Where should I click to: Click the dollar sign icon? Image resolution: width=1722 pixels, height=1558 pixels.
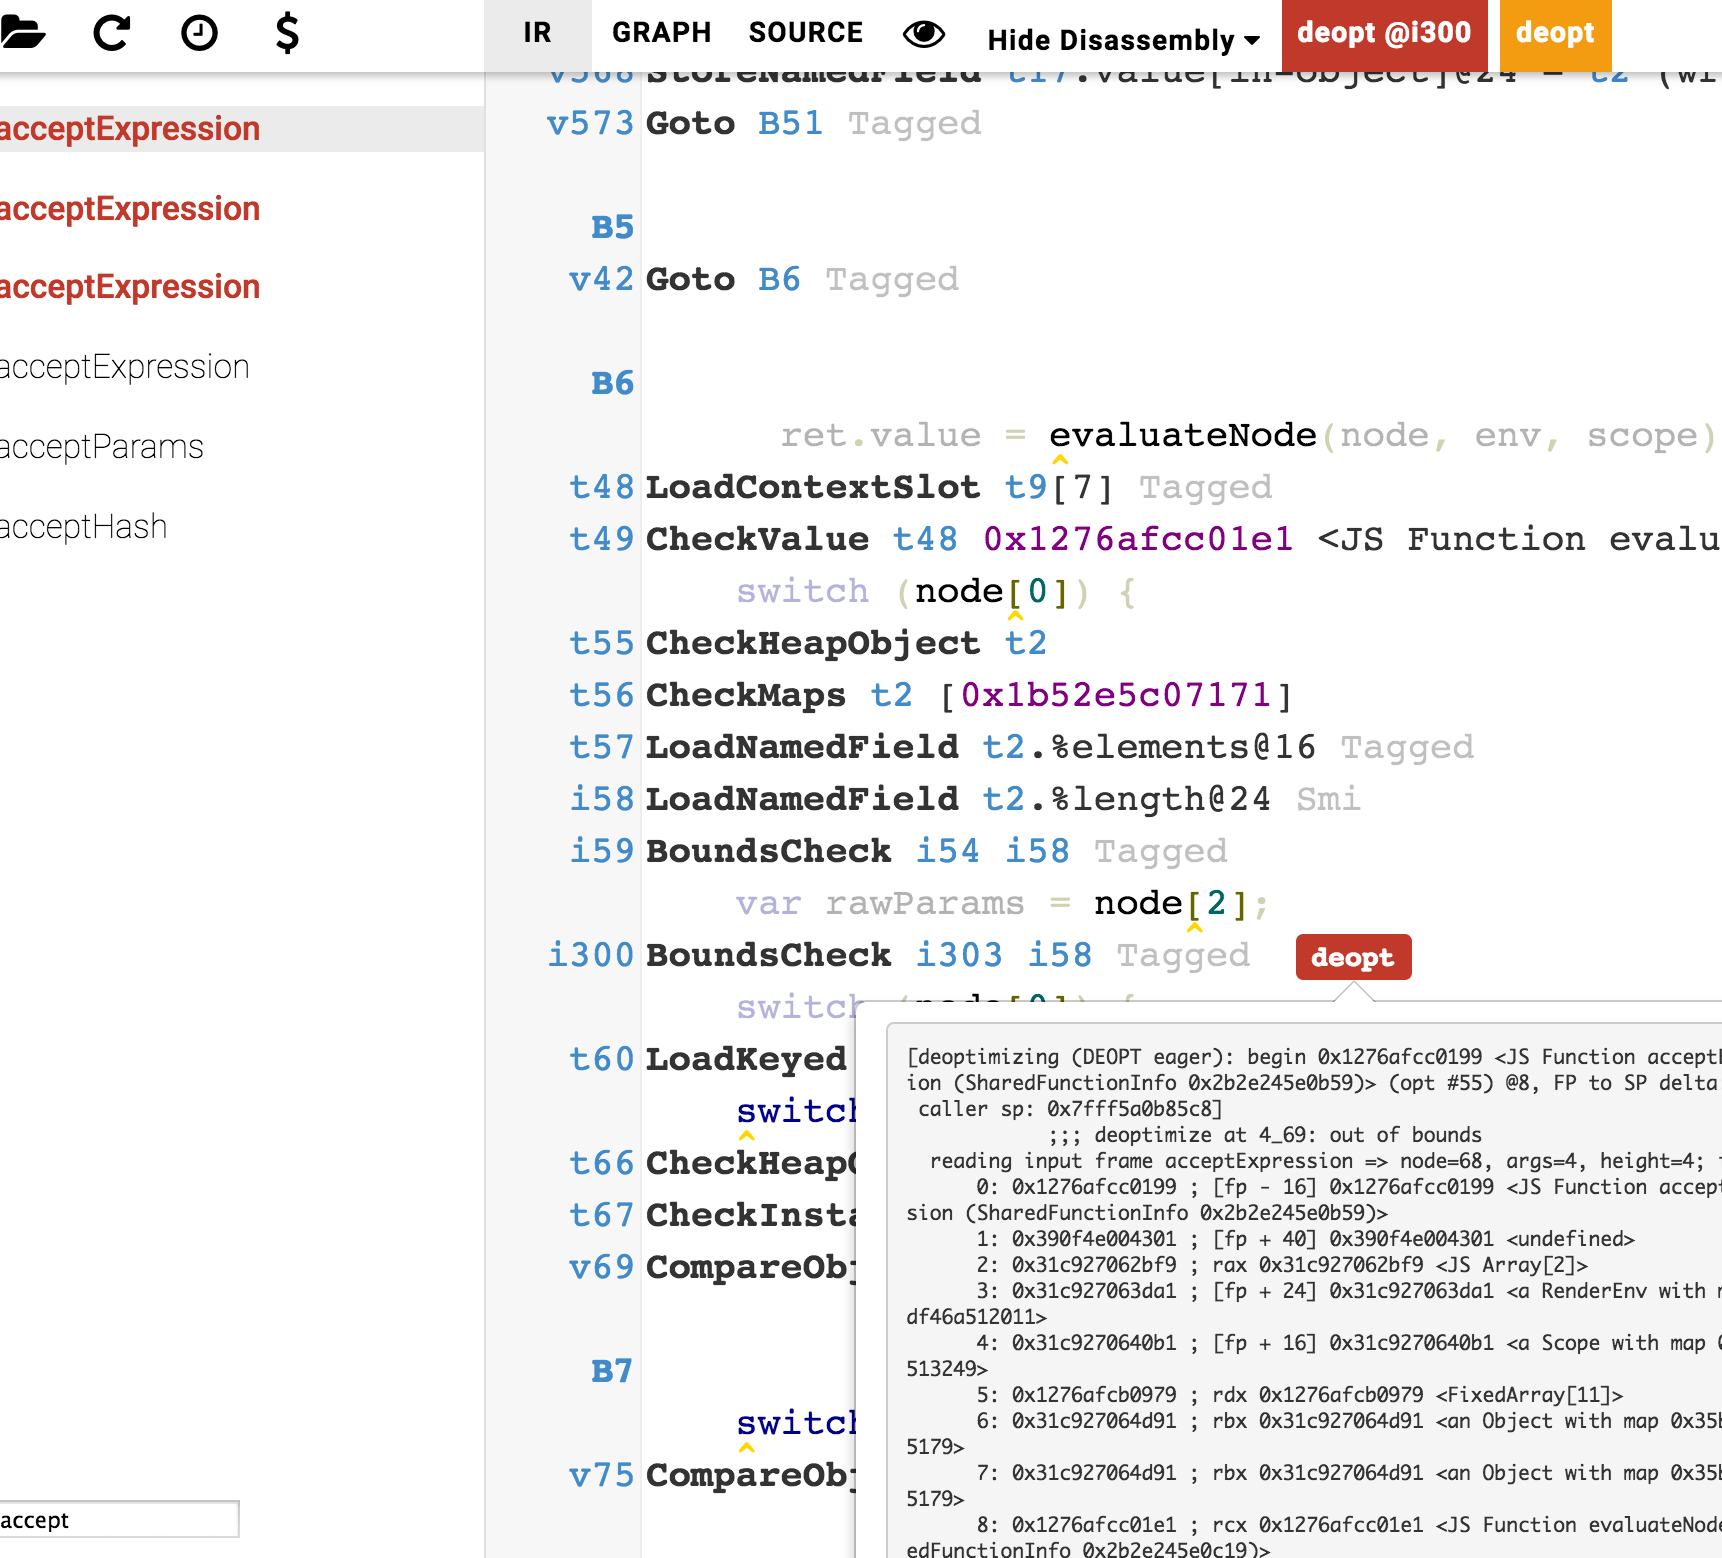pyautogui.click(x=287, y=33)
